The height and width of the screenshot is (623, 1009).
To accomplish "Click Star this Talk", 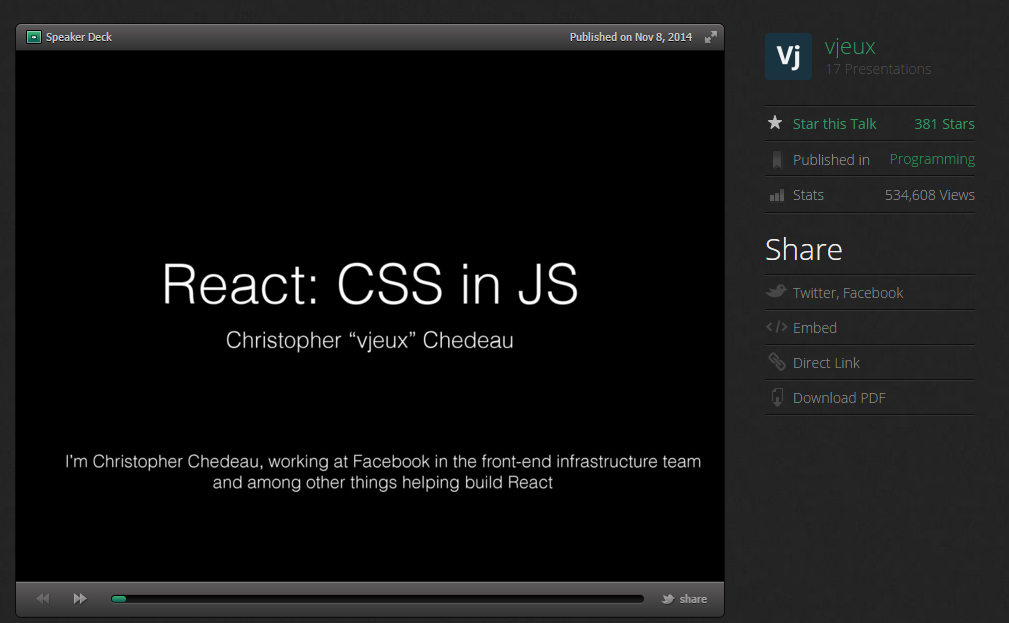I will (834, 124).
